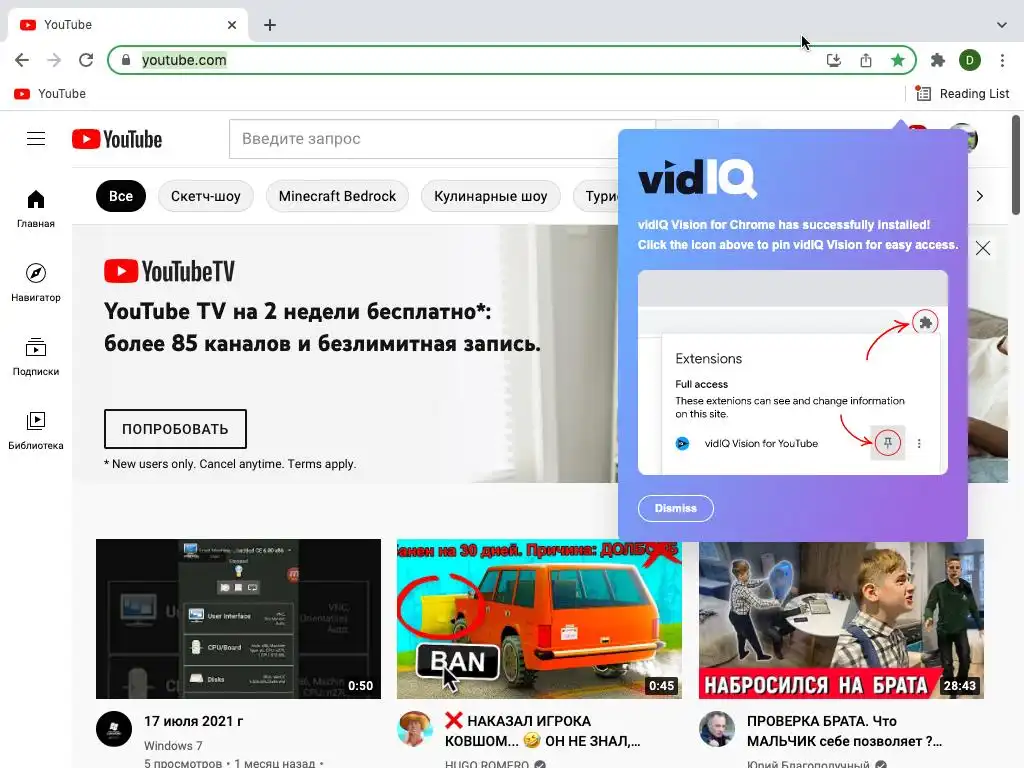This screenshot has height=768, width=1024.
Task: Open the НАБРОСИЛСЯ НА БРАТА thumbnail
Action: click(841, 618)
